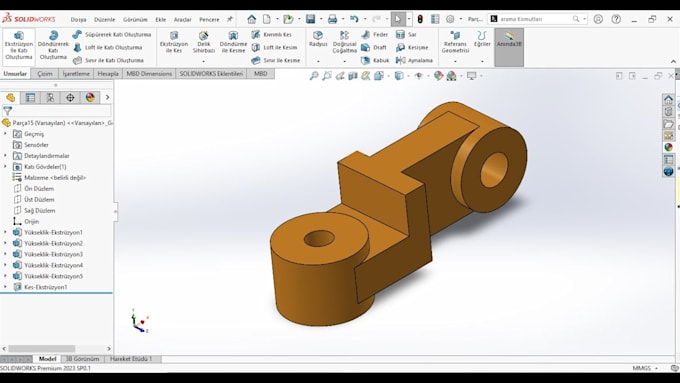This screenshot has width=680, height=383.
Task: Switch to Hesapla ribbon tab
Action: tap(108, 74)
